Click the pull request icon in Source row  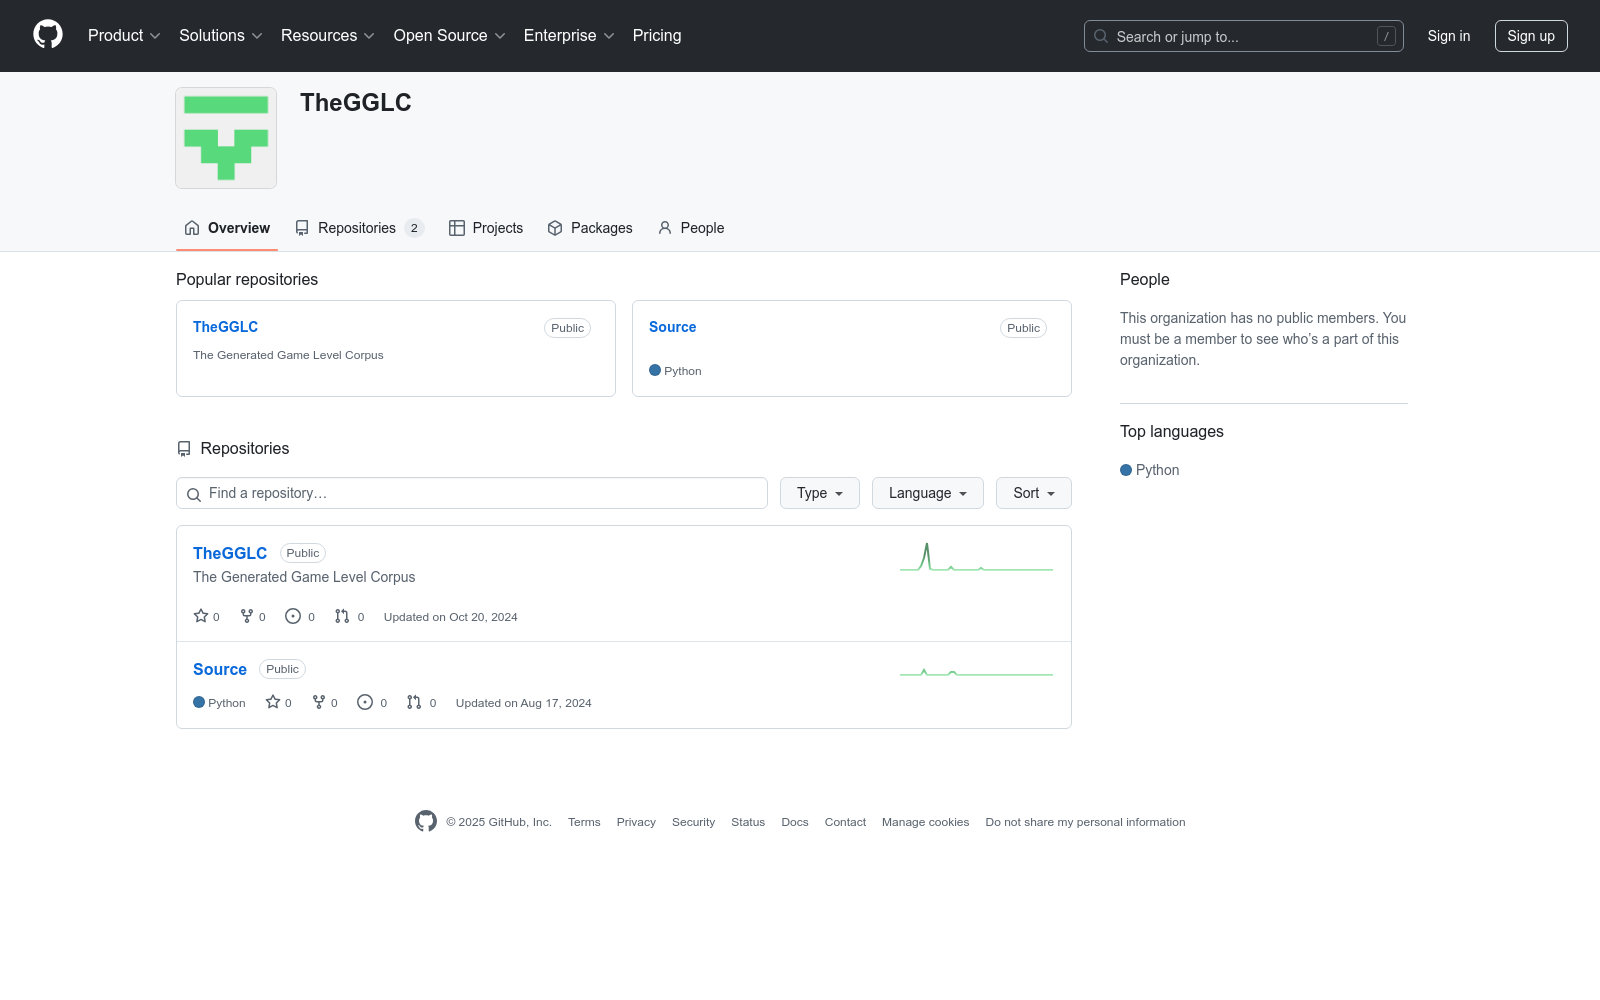[414, 702]
